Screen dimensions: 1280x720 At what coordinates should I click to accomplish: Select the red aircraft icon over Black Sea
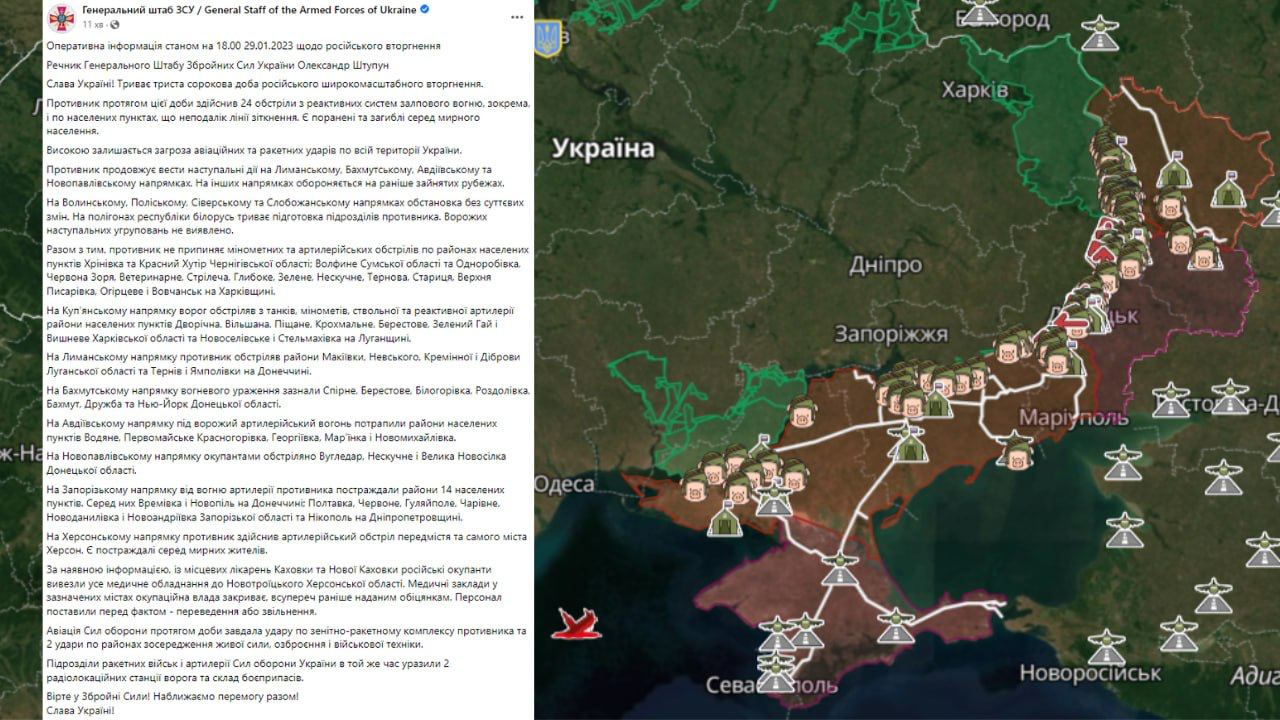576,624
